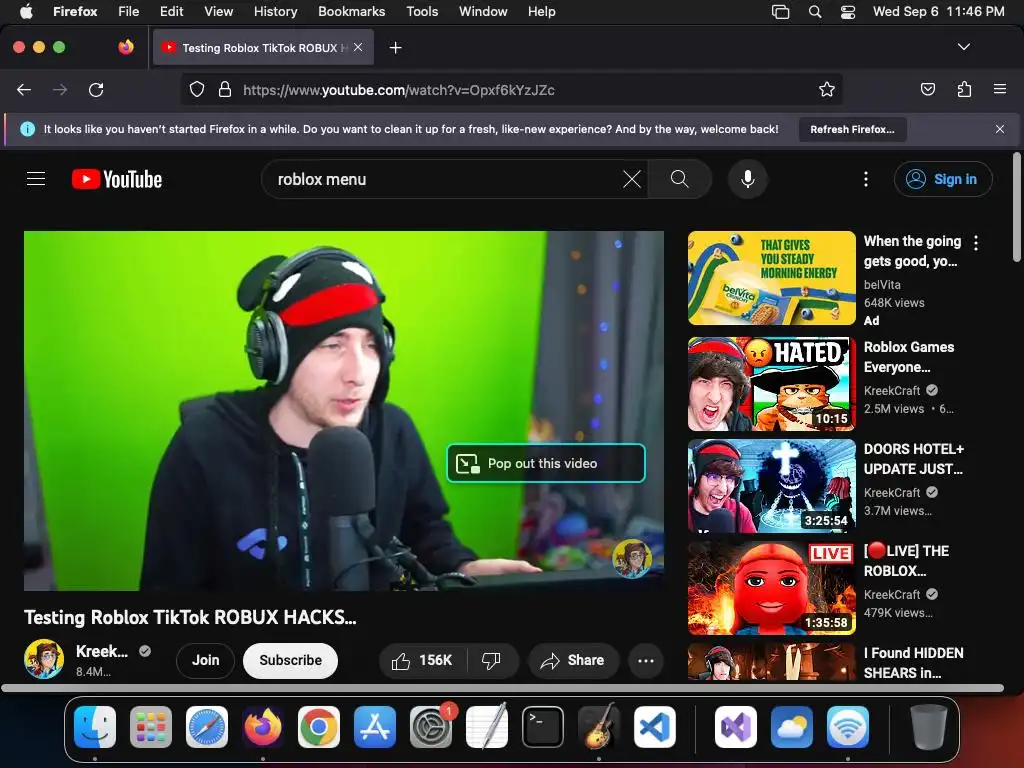Open a new tab
Image resolution: width=1024 pixels, height=768 pixels.
(x=395, y=48)
